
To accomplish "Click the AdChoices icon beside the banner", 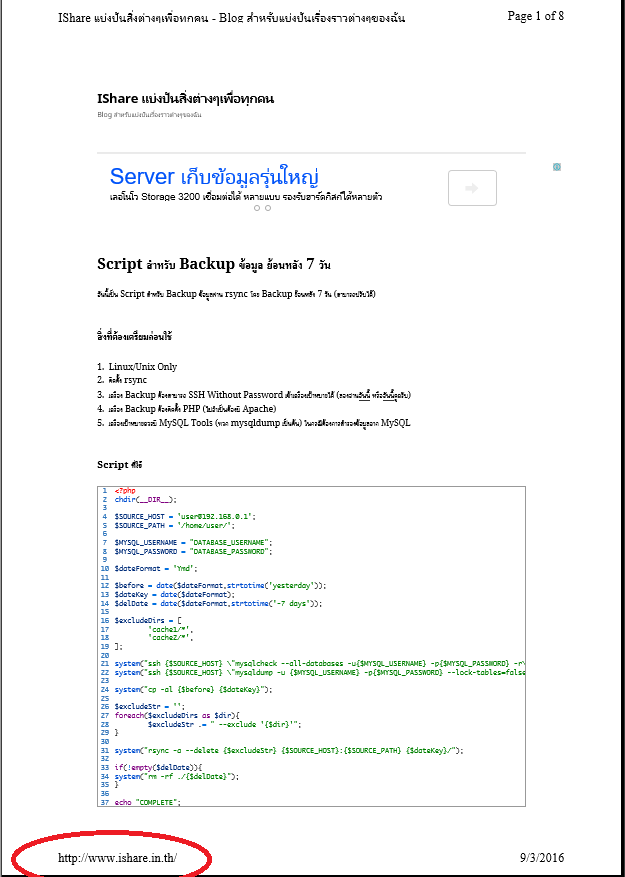I will tap(557, 167).
